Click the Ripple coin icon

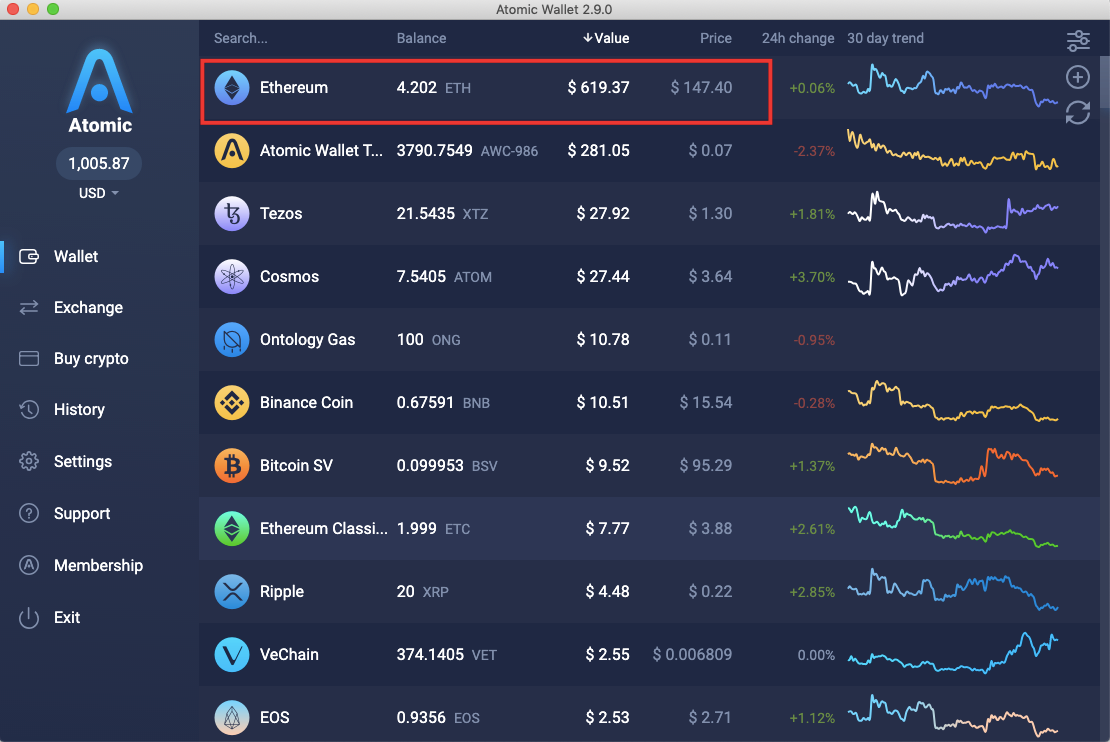tap(231, 592)
